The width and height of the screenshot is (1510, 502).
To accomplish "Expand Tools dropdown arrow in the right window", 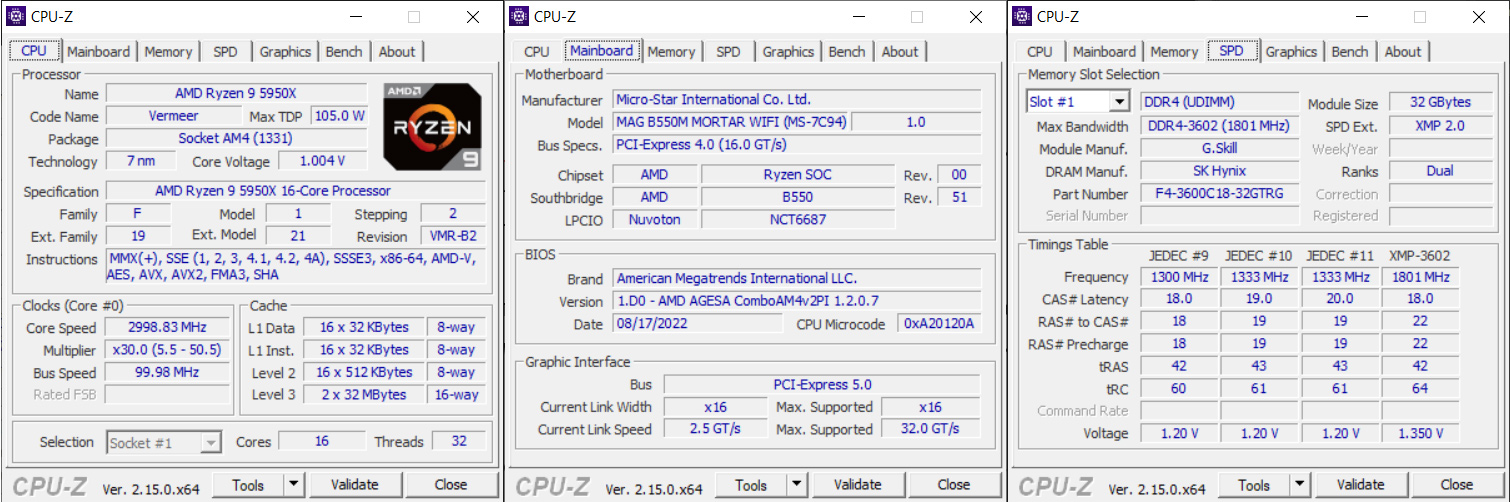I will click(1299, 485).
